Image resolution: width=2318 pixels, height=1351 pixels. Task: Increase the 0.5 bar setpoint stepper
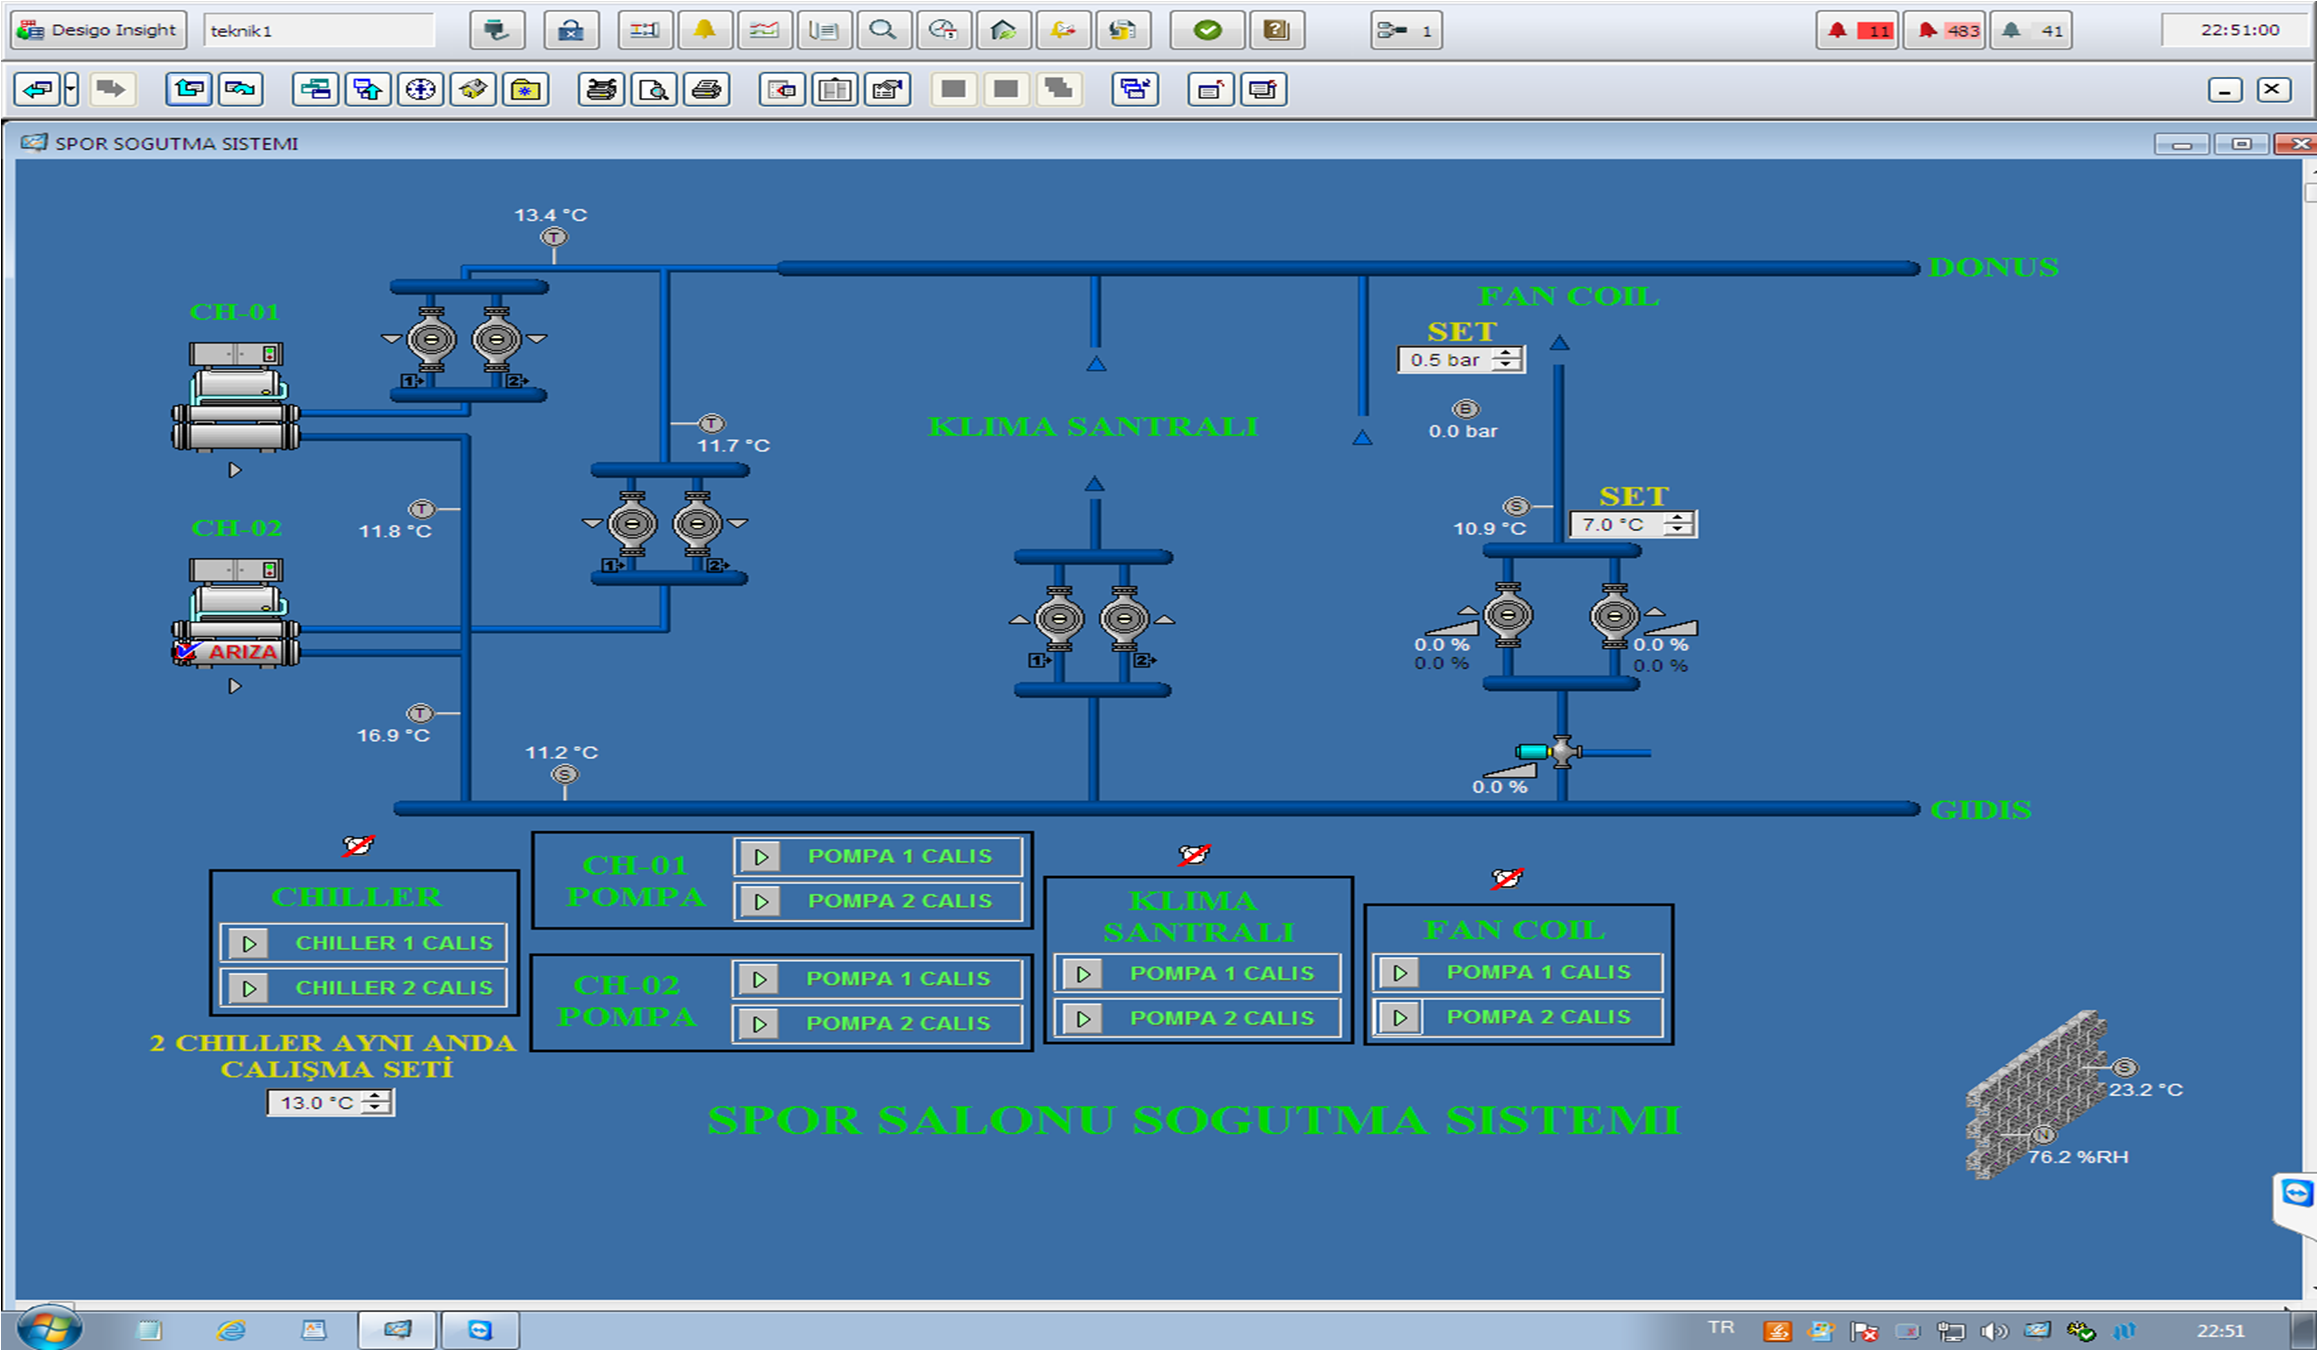click(x=1506, y=354)
